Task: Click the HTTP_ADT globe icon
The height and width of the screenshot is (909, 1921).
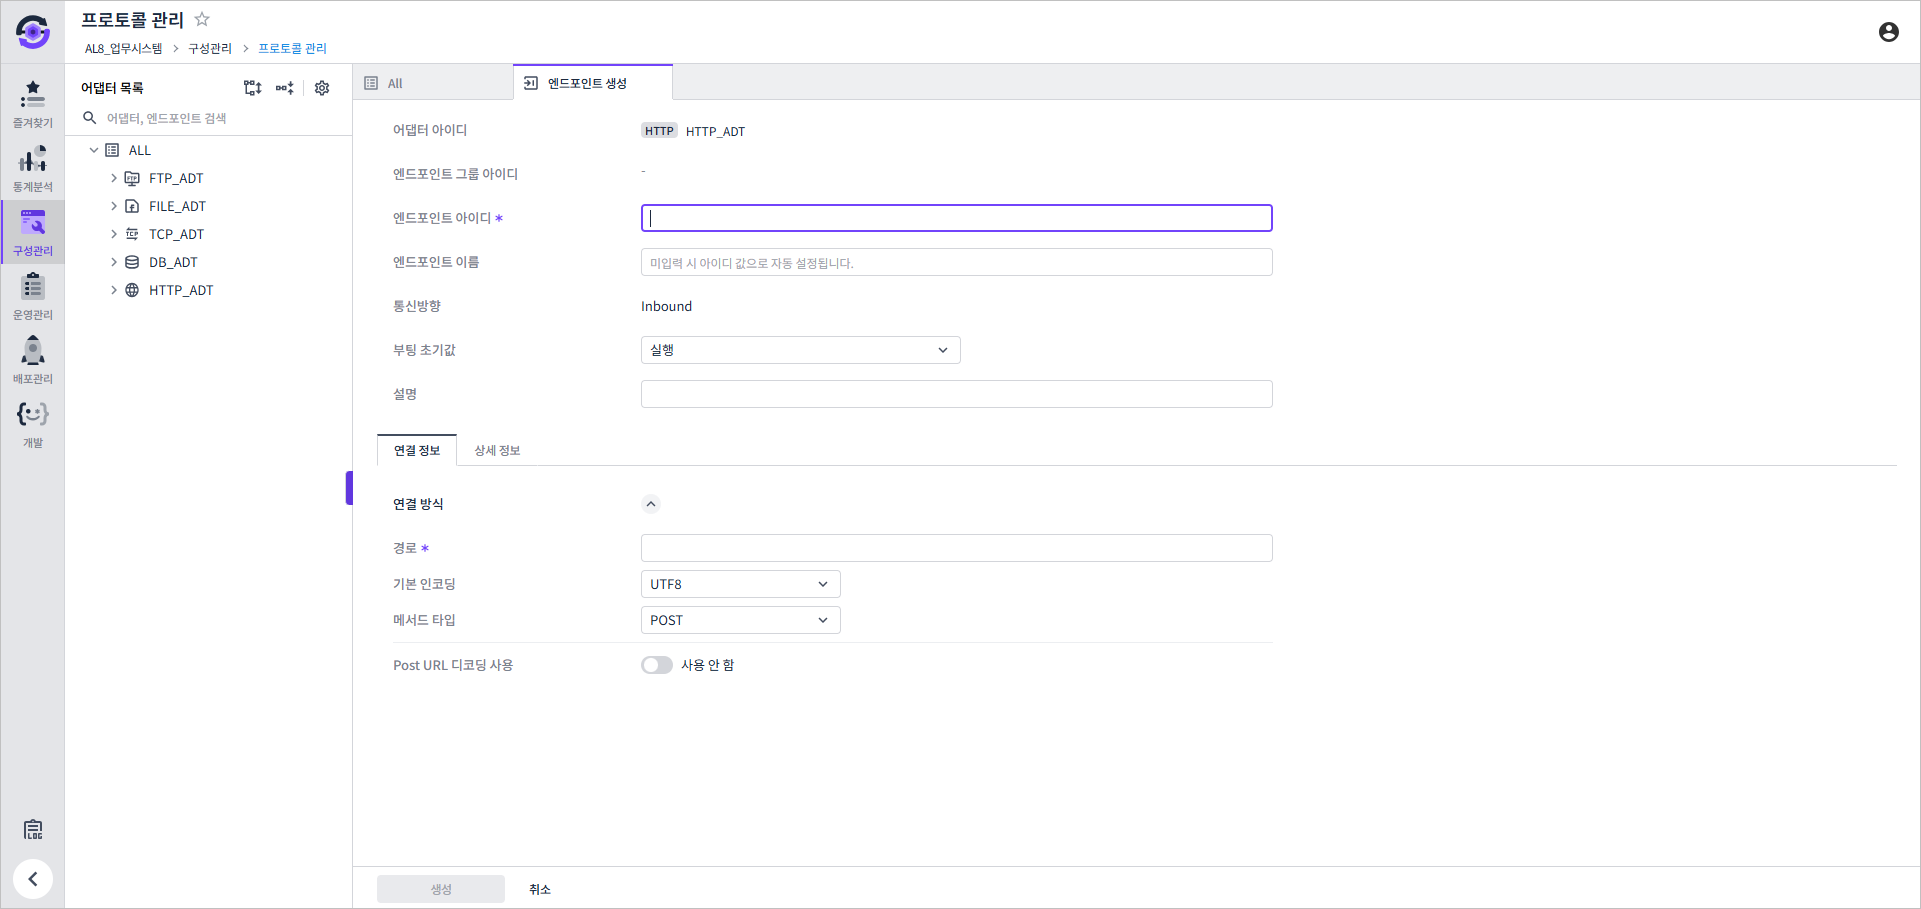Action: point(132,290)
